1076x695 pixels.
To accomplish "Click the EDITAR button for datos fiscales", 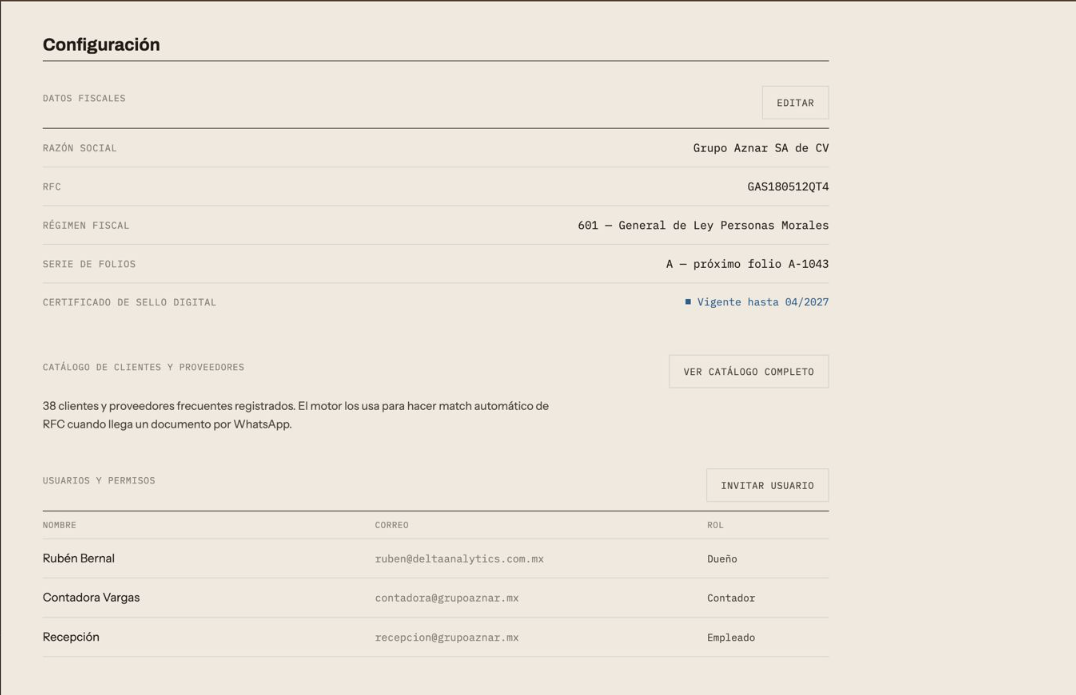I will point(795,103).
